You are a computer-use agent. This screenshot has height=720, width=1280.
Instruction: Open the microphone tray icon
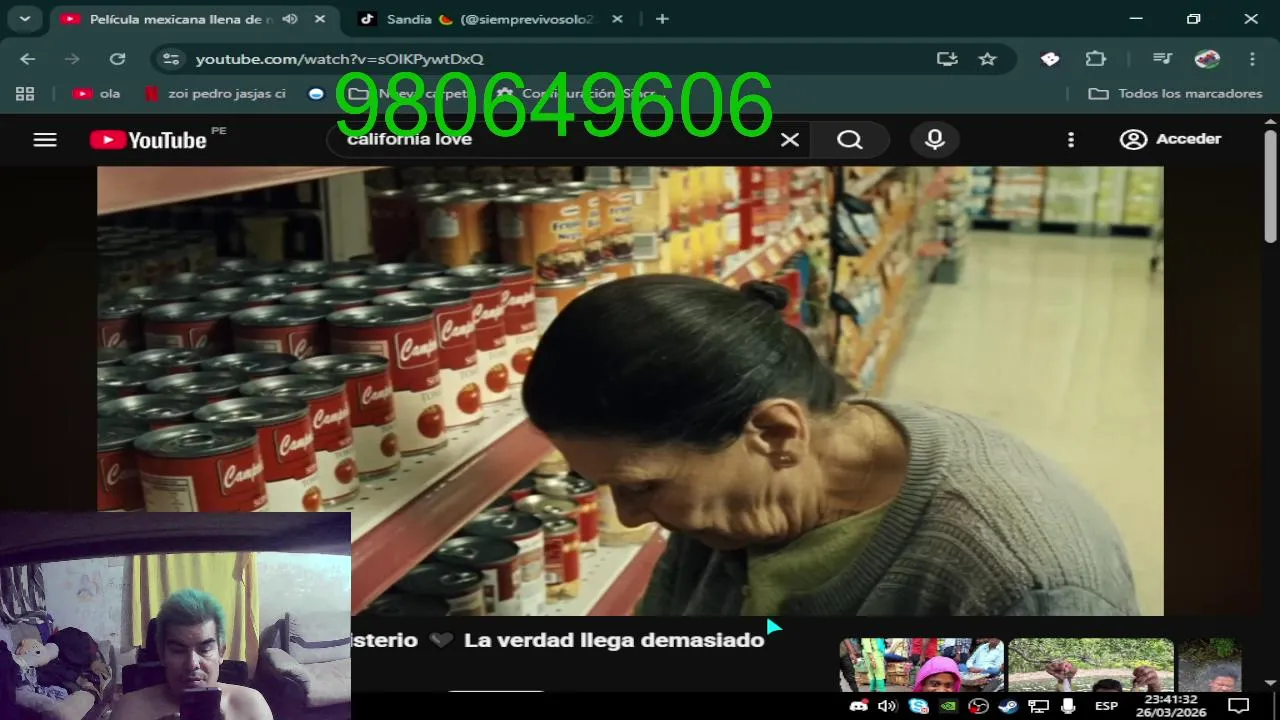pyautogui.click(x=1068, y=706)
